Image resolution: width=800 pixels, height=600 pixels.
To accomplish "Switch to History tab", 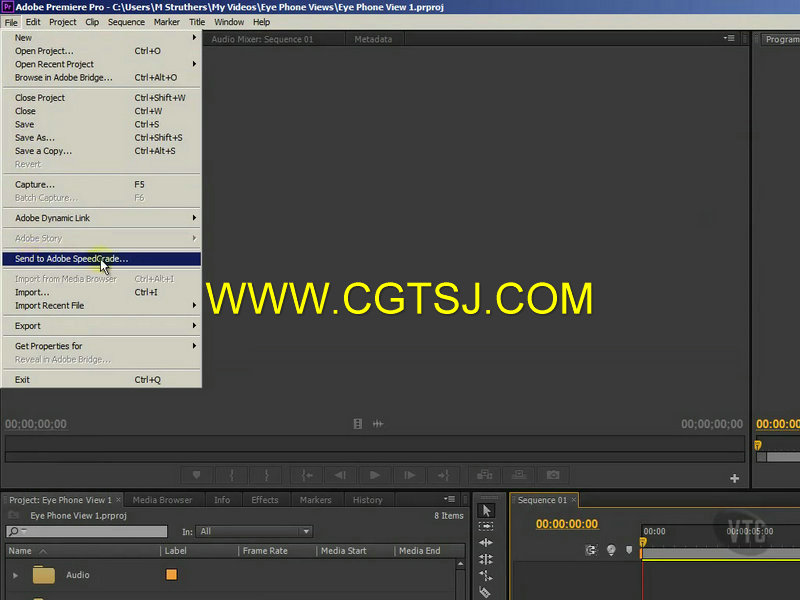I will tap(367, 500).
